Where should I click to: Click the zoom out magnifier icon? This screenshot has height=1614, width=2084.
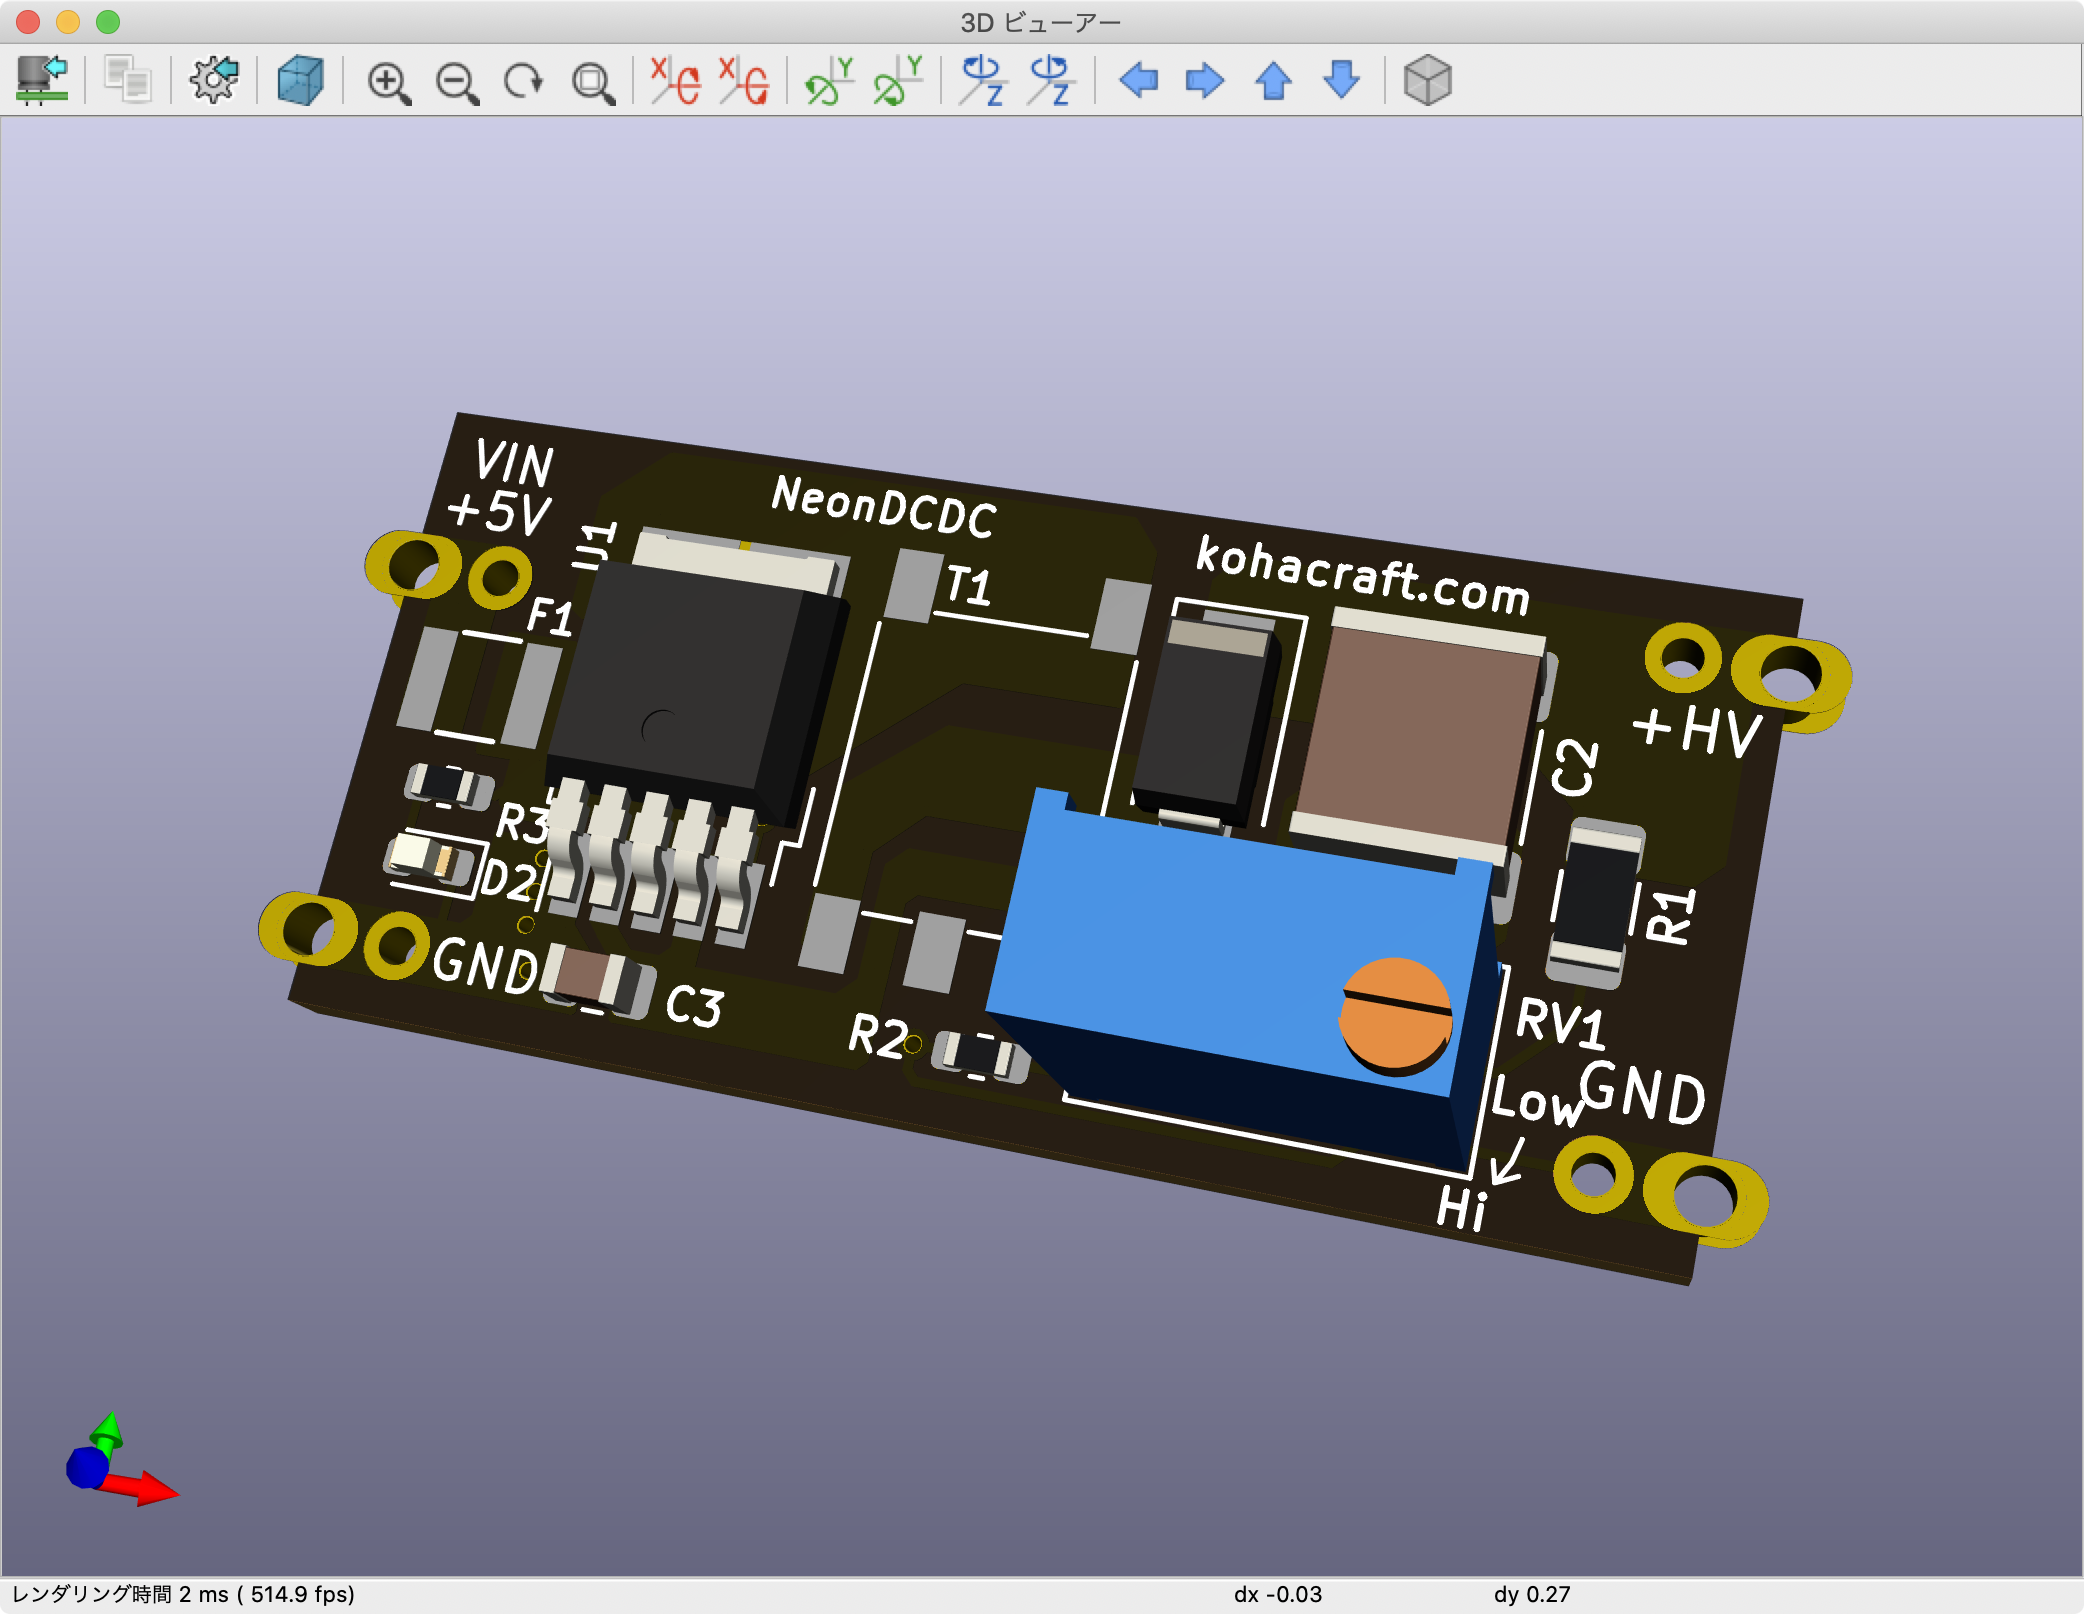pyautogui.click(x=457, y=82)
